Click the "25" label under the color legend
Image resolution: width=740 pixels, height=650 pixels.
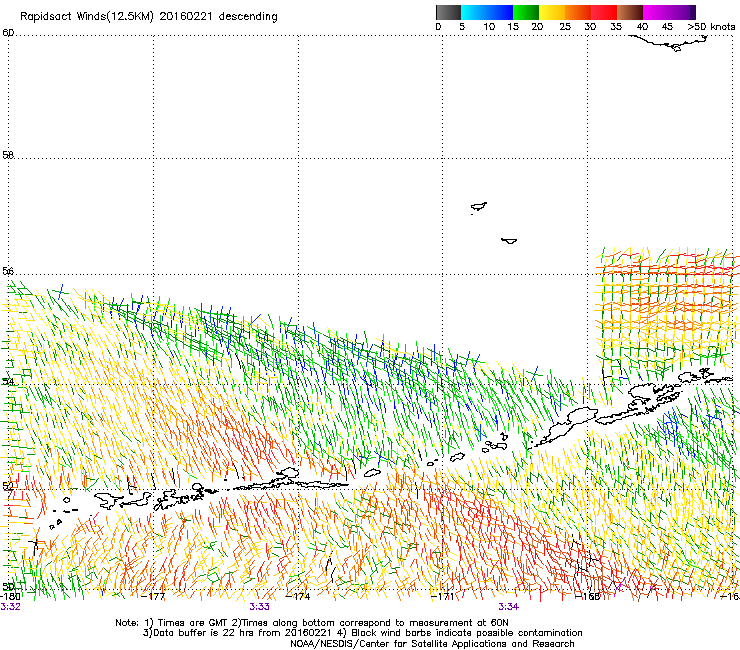(x=565, y=27)
